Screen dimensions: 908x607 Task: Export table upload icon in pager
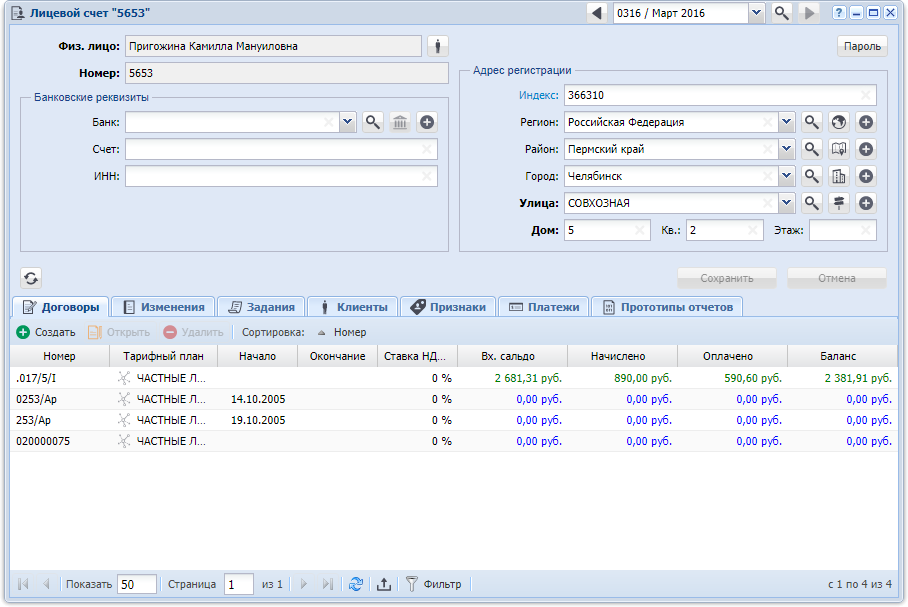point(383,584)
